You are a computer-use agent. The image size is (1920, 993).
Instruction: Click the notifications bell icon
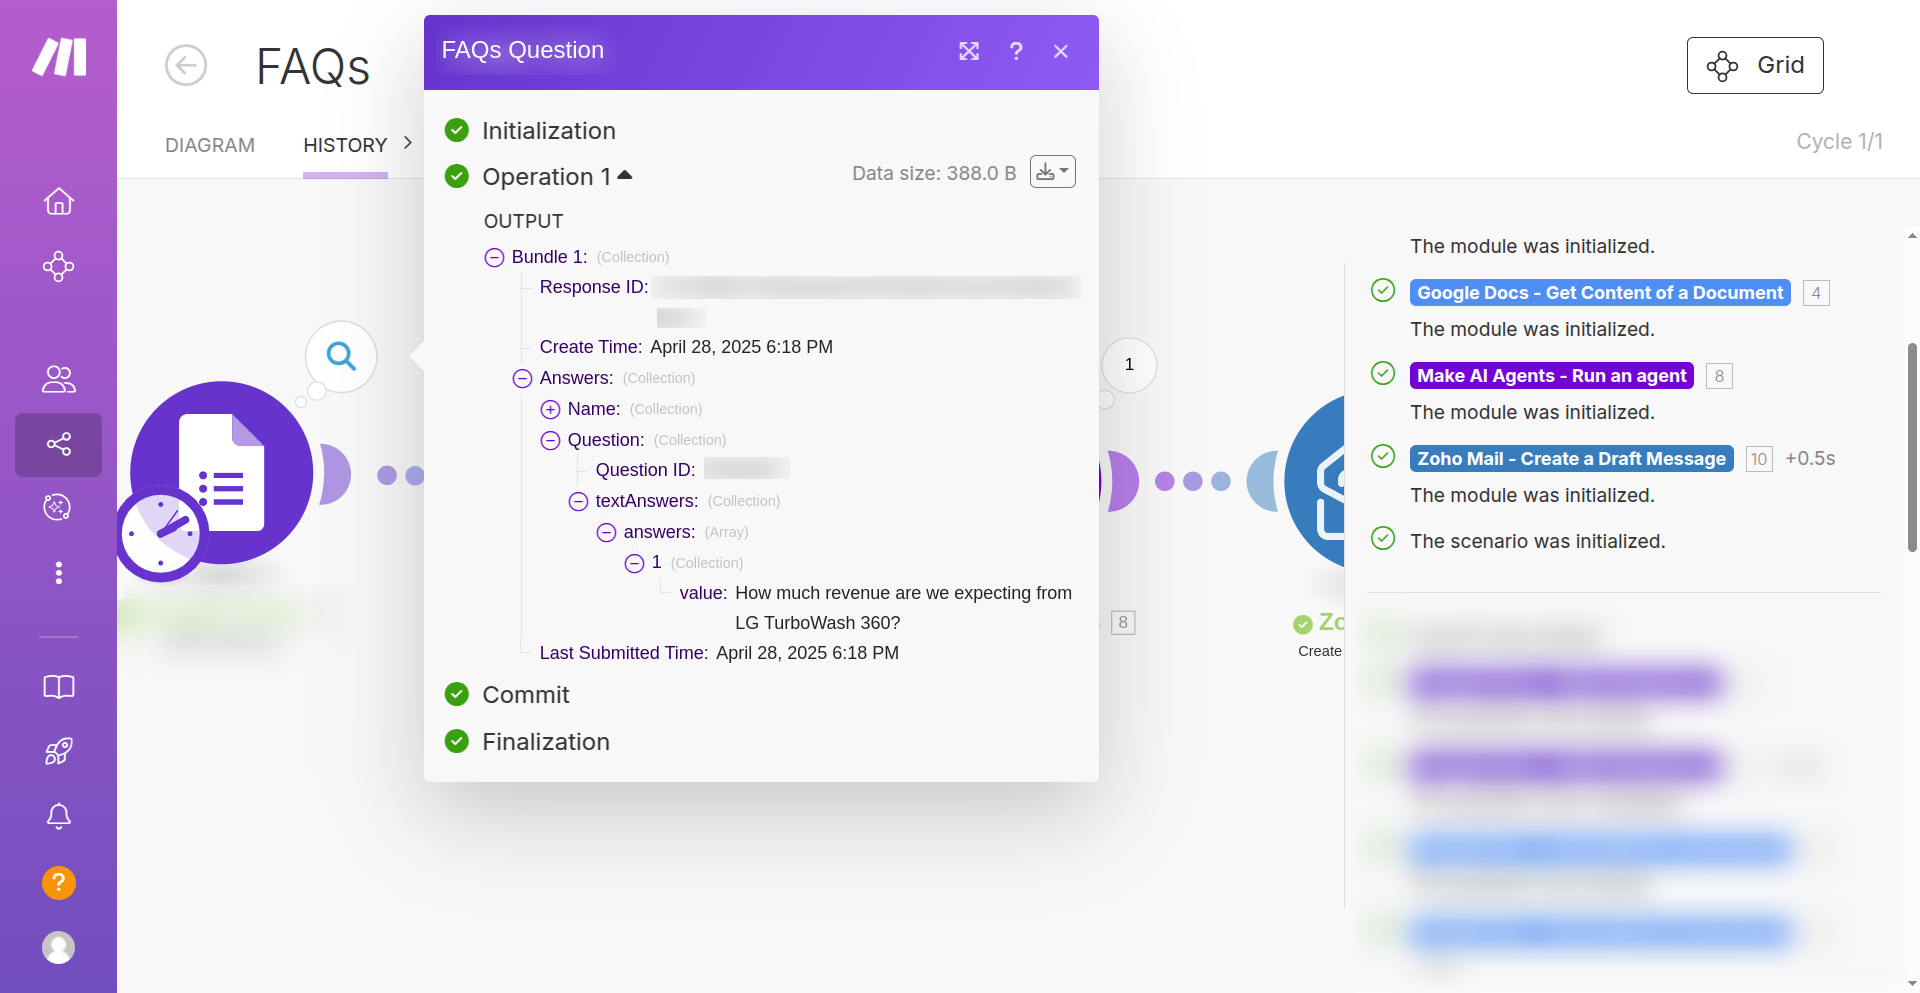point(58,816)
